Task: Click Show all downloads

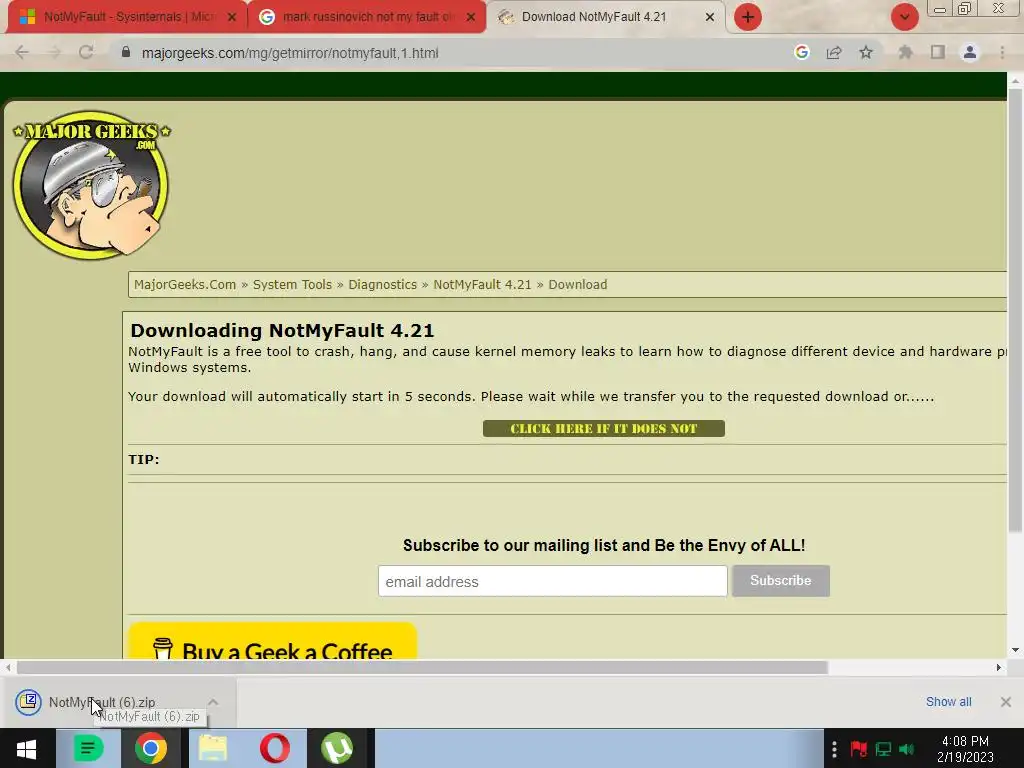Action: click(948, 702)
